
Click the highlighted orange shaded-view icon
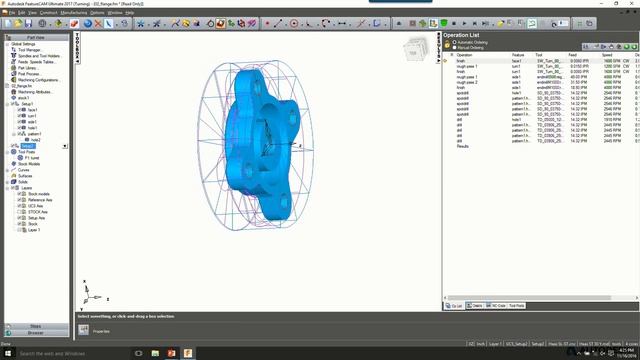(x=220, y=24)
